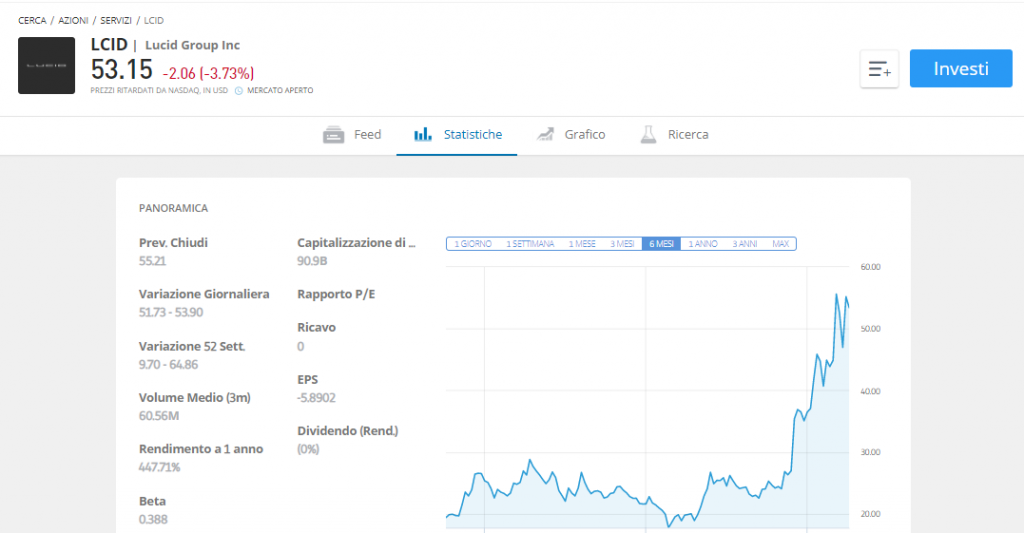Select the 1 ANNO chart range
This screenshot has width=1024, height=533.
coord(703,244)
